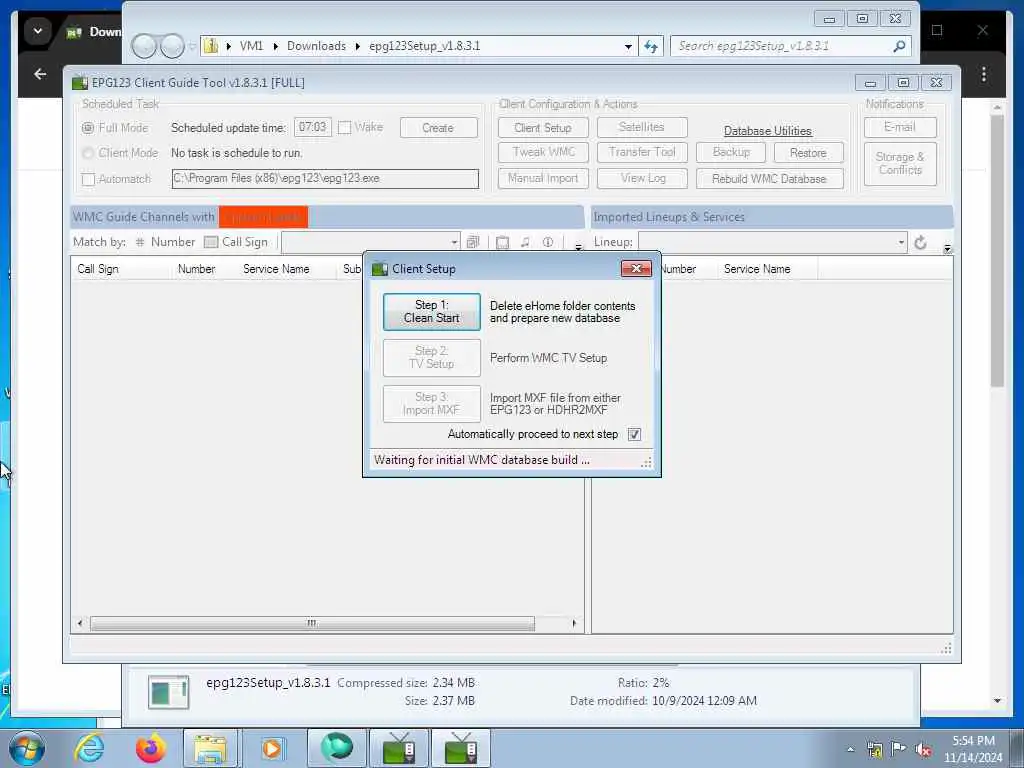Click the square frame icon in channel toolbar
Screen dimensions: 1024x768
(x=502, y=243)
